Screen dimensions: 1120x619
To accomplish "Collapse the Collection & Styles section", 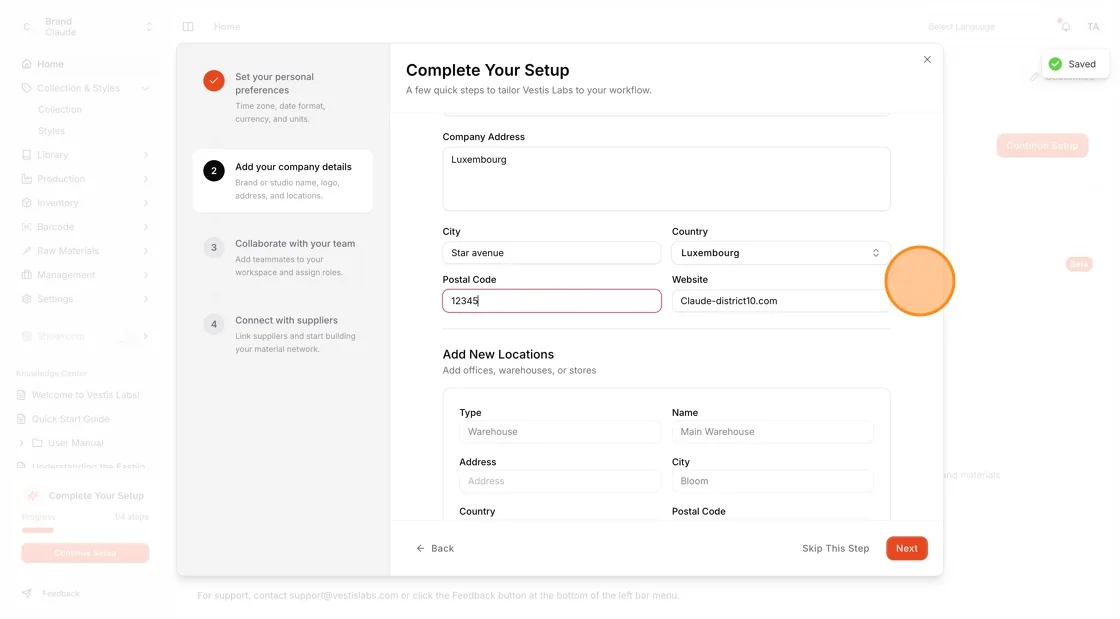I will pos(145,89).
